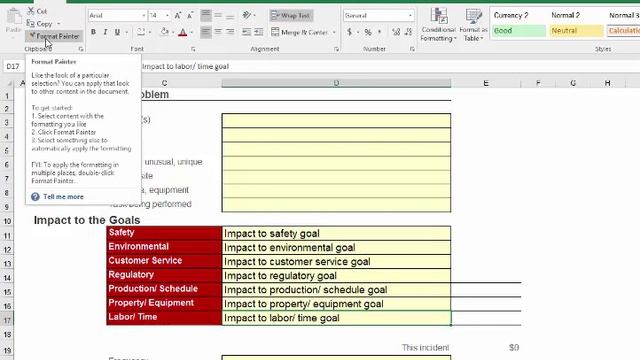The width and height of the screenshot is (640, 360).
Task: Apply percent style
Action: (x=368, y=32)
